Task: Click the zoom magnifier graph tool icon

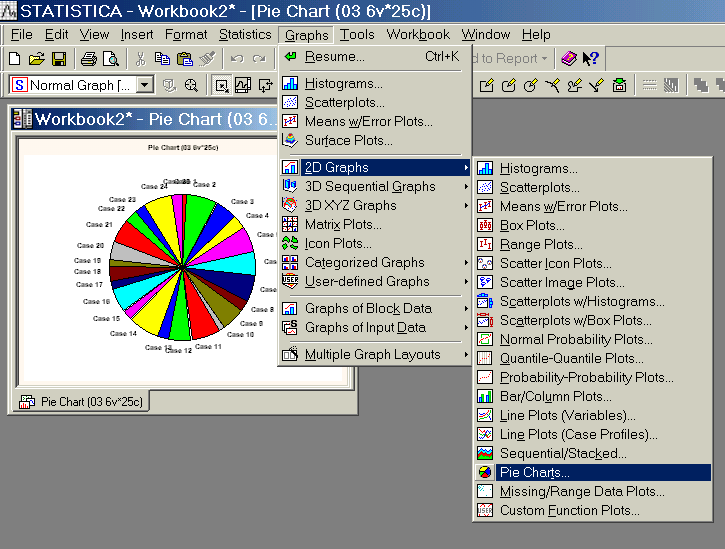Action: (191, 86)
